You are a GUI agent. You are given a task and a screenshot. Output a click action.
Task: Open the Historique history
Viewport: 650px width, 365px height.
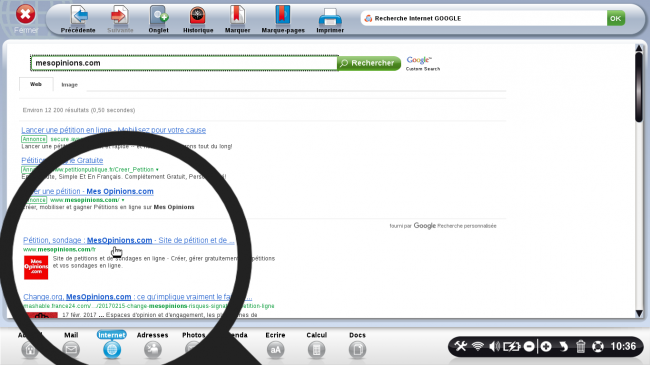(x=198, y=19)
